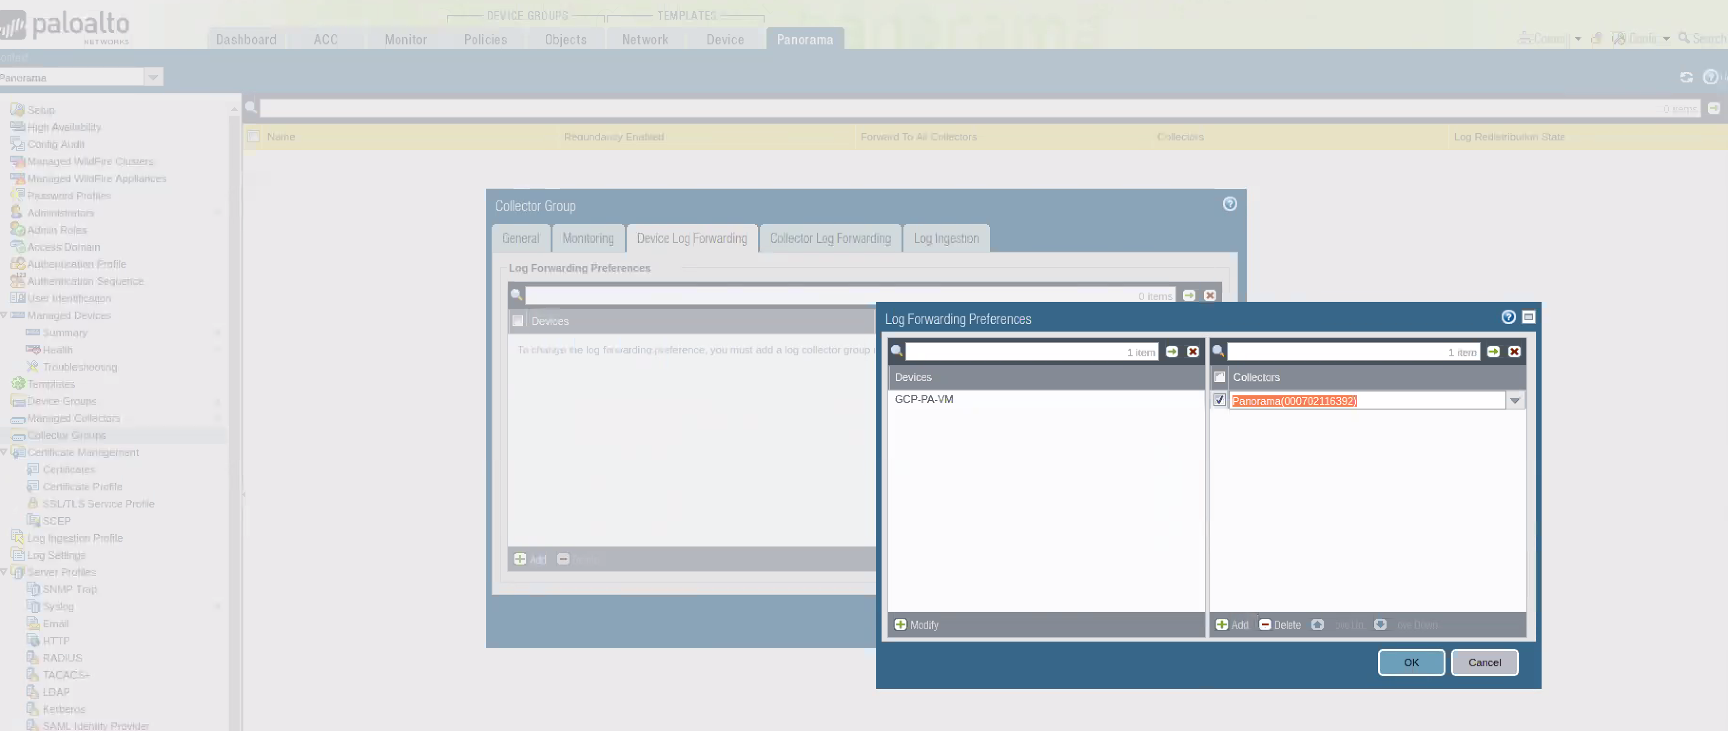Viewport: 1728px width, 731px height.
Task: Click Add in the Collector Group dialog behind
Action: (530, 559)
